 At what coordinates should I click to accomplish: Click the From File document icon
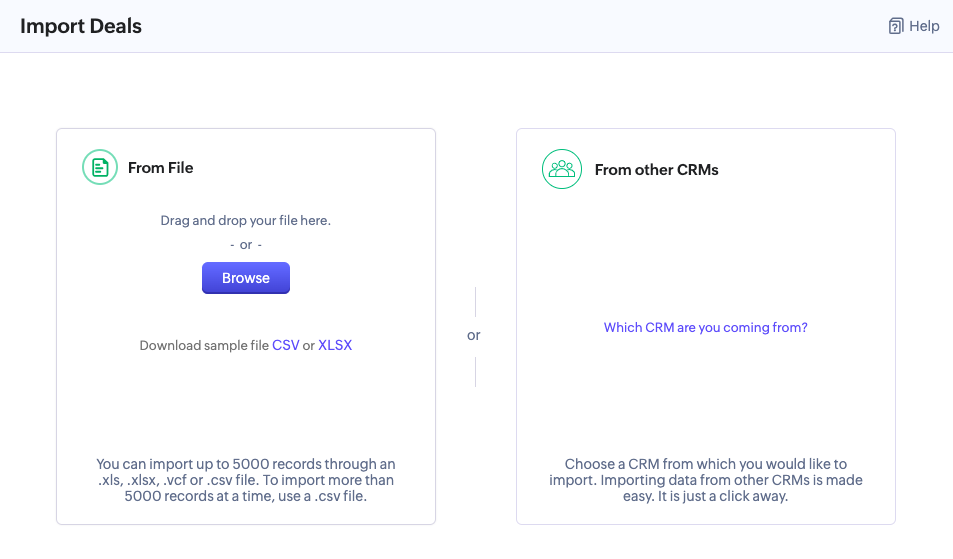100,167
